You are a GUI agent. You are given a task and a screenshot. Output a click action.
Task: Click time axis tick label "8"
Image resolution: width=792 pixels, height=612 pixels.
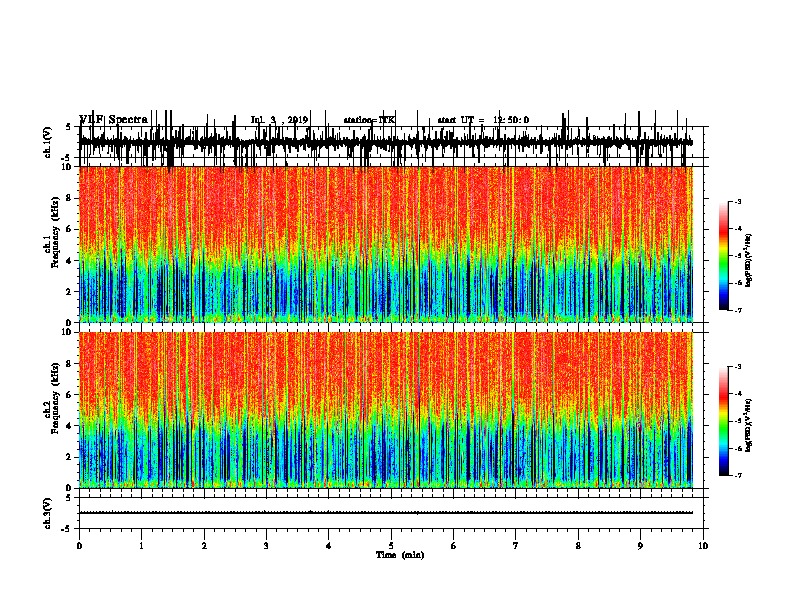click(x=578, y=546)
